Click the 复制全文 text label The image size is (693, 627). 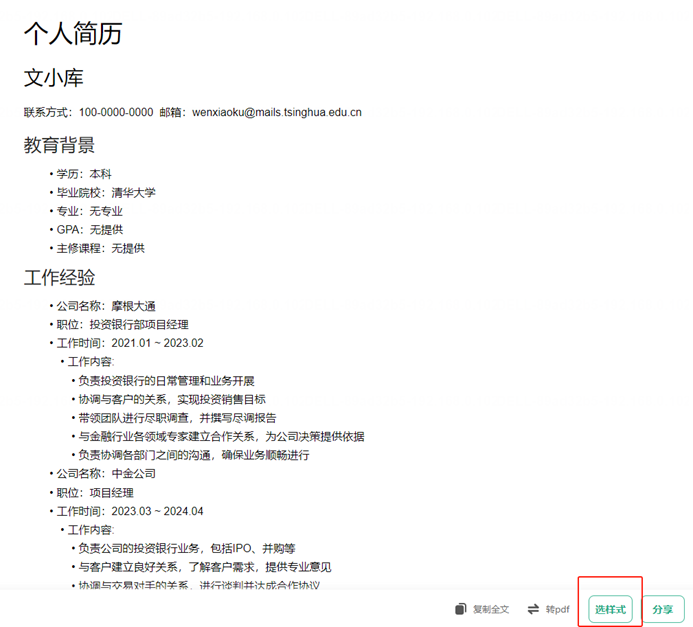[x=491, y=609]
